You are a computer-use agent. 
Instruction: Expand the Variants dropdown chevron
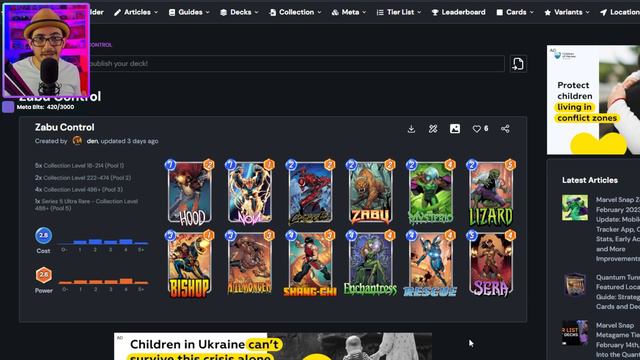(x=588, y=13)
